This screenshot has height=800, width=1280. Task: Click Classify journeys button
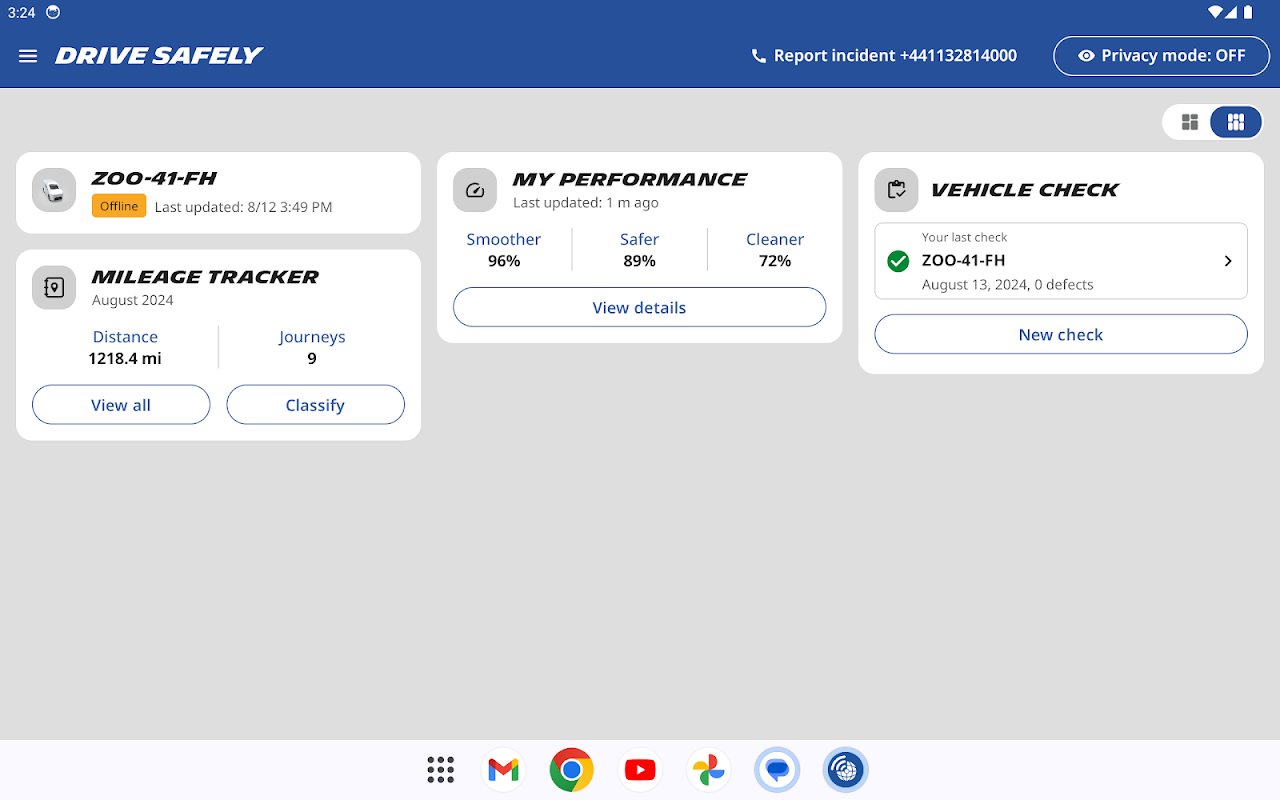pos(315,405)
